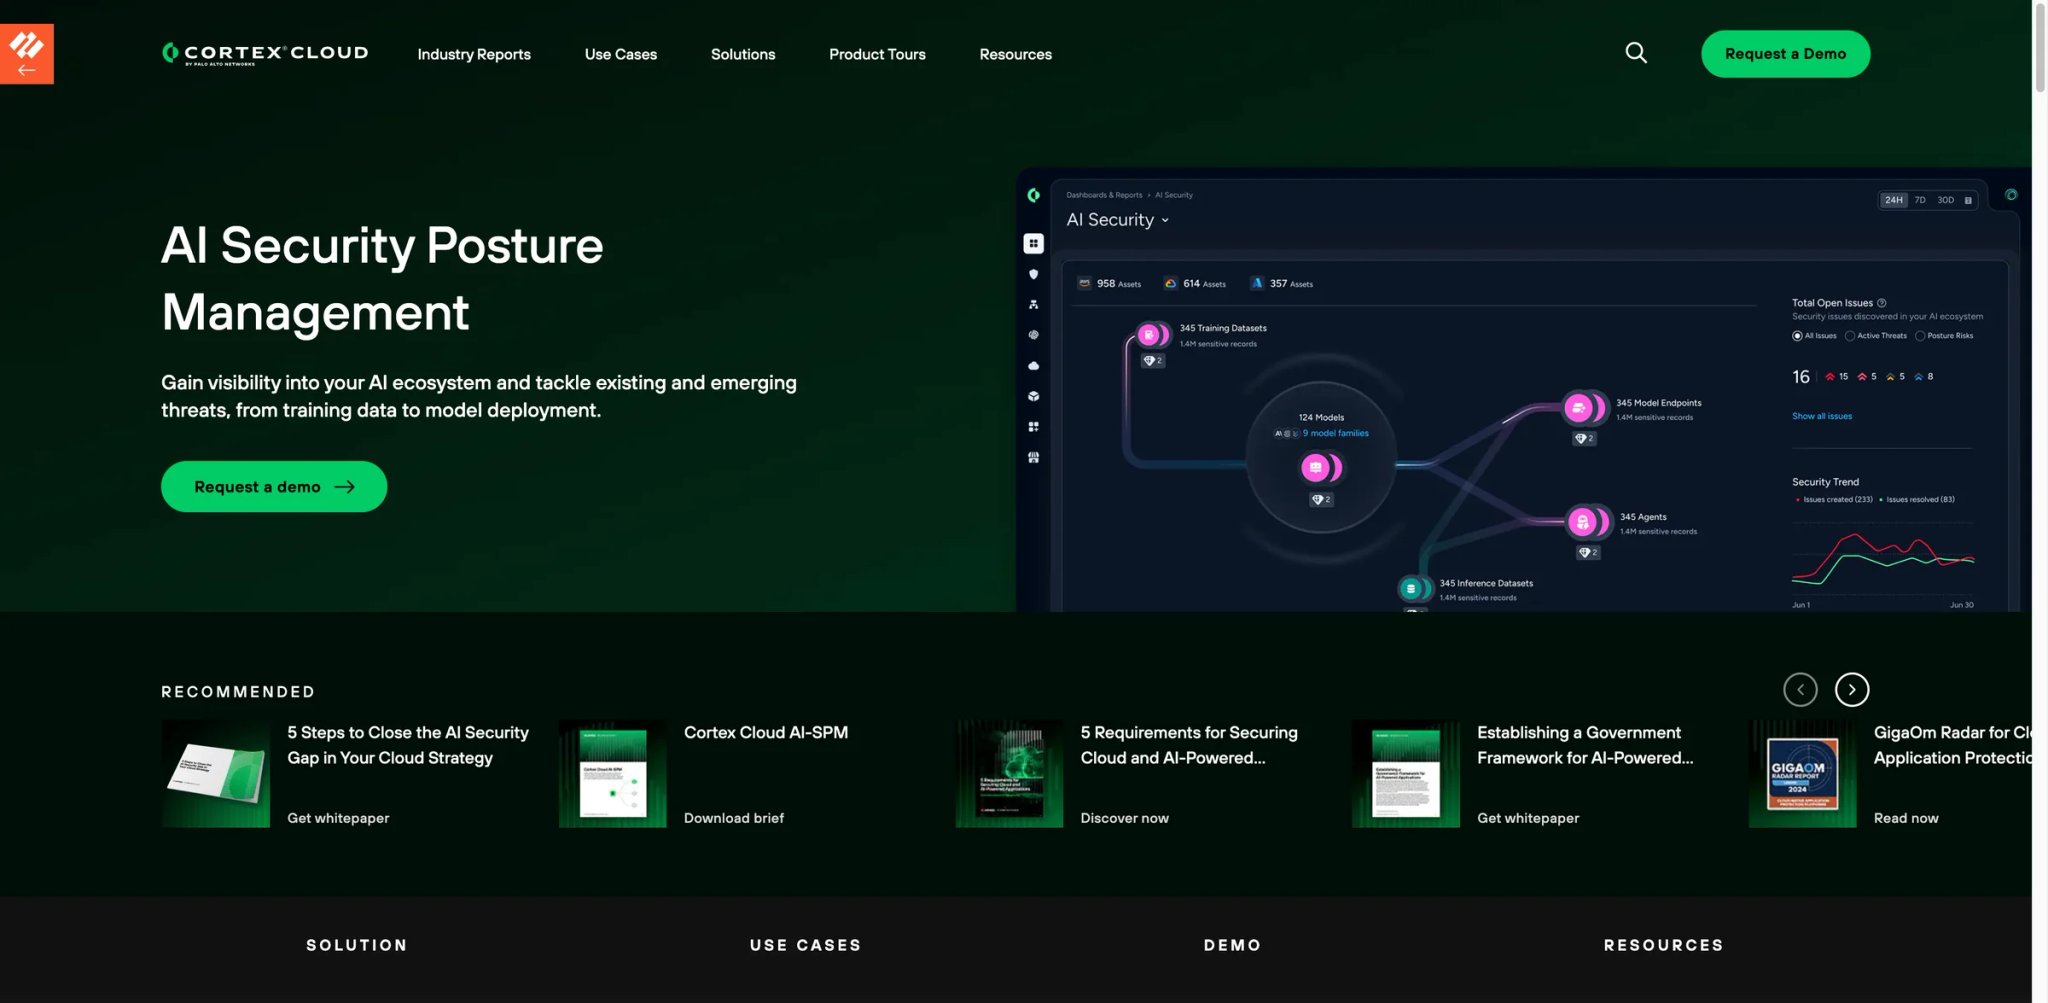
Task: Switch time range to 7D
Action: [1920, 200]
